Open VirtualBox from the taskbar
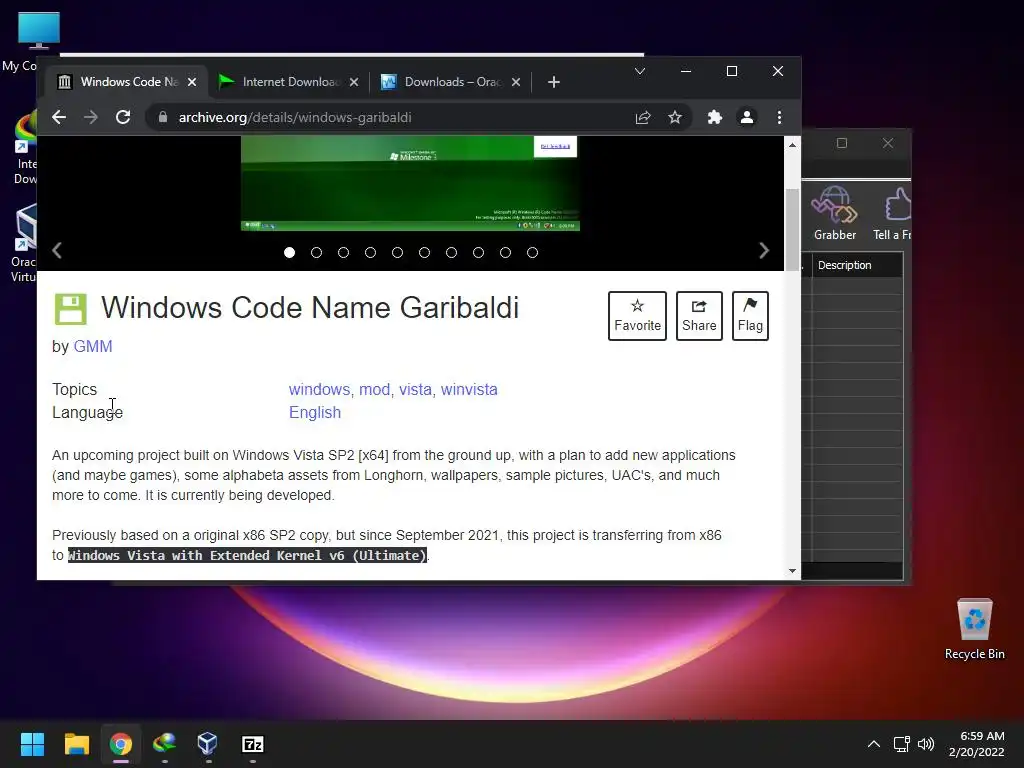The width and height of the screenshot is (1024, 768). (x=208, y=744)
